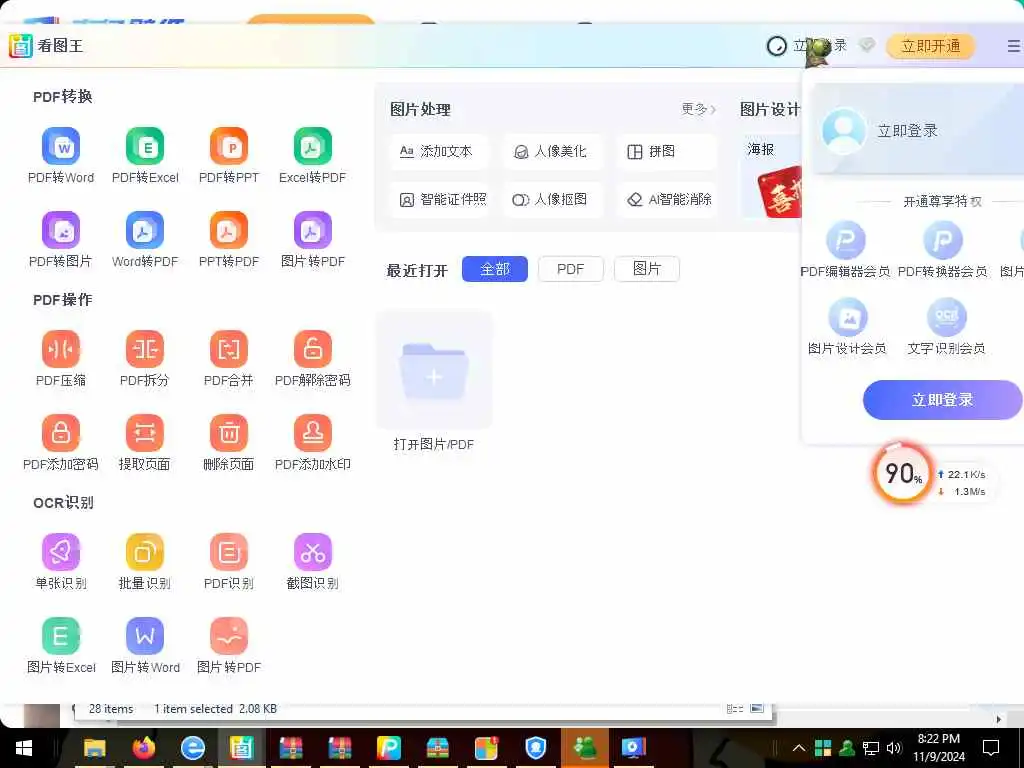1024x768 pixels.
Task: Open the 打开图片/PDF folder thumbnail
Action: pos(434,370)
